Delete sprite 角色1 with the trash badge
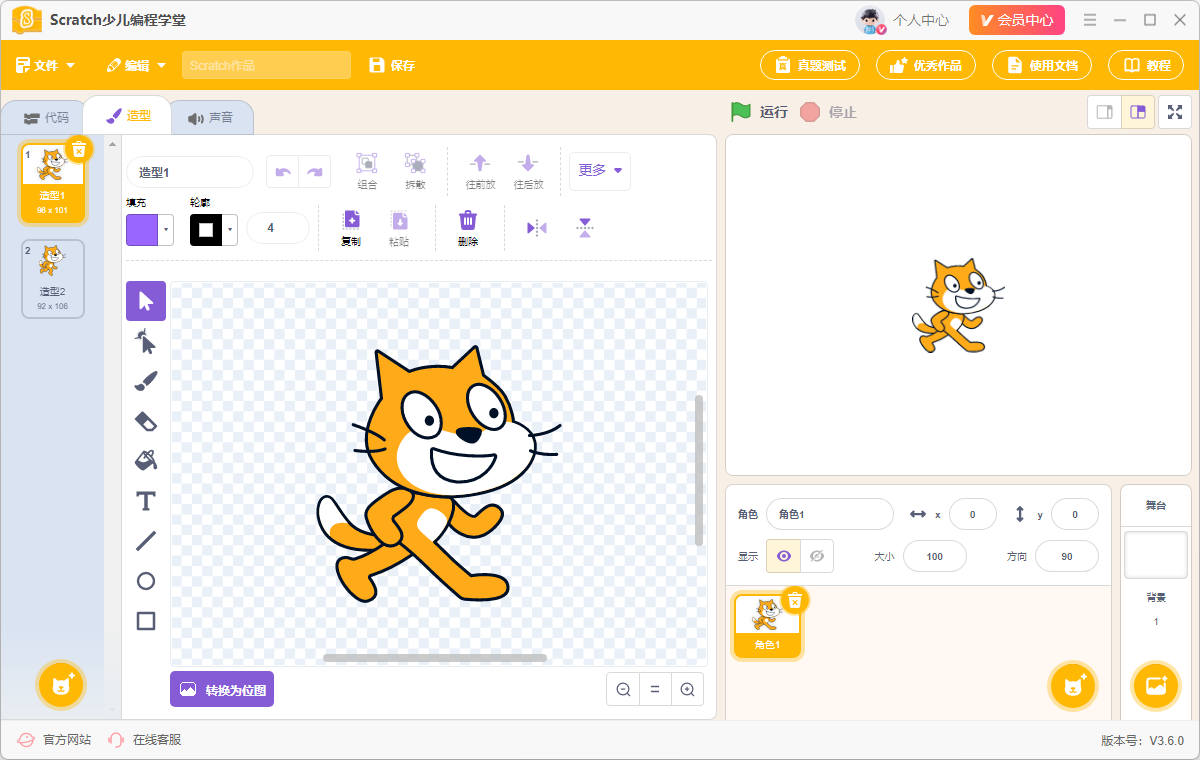Viewport: 1200px width, 760px height. point(795,600)
